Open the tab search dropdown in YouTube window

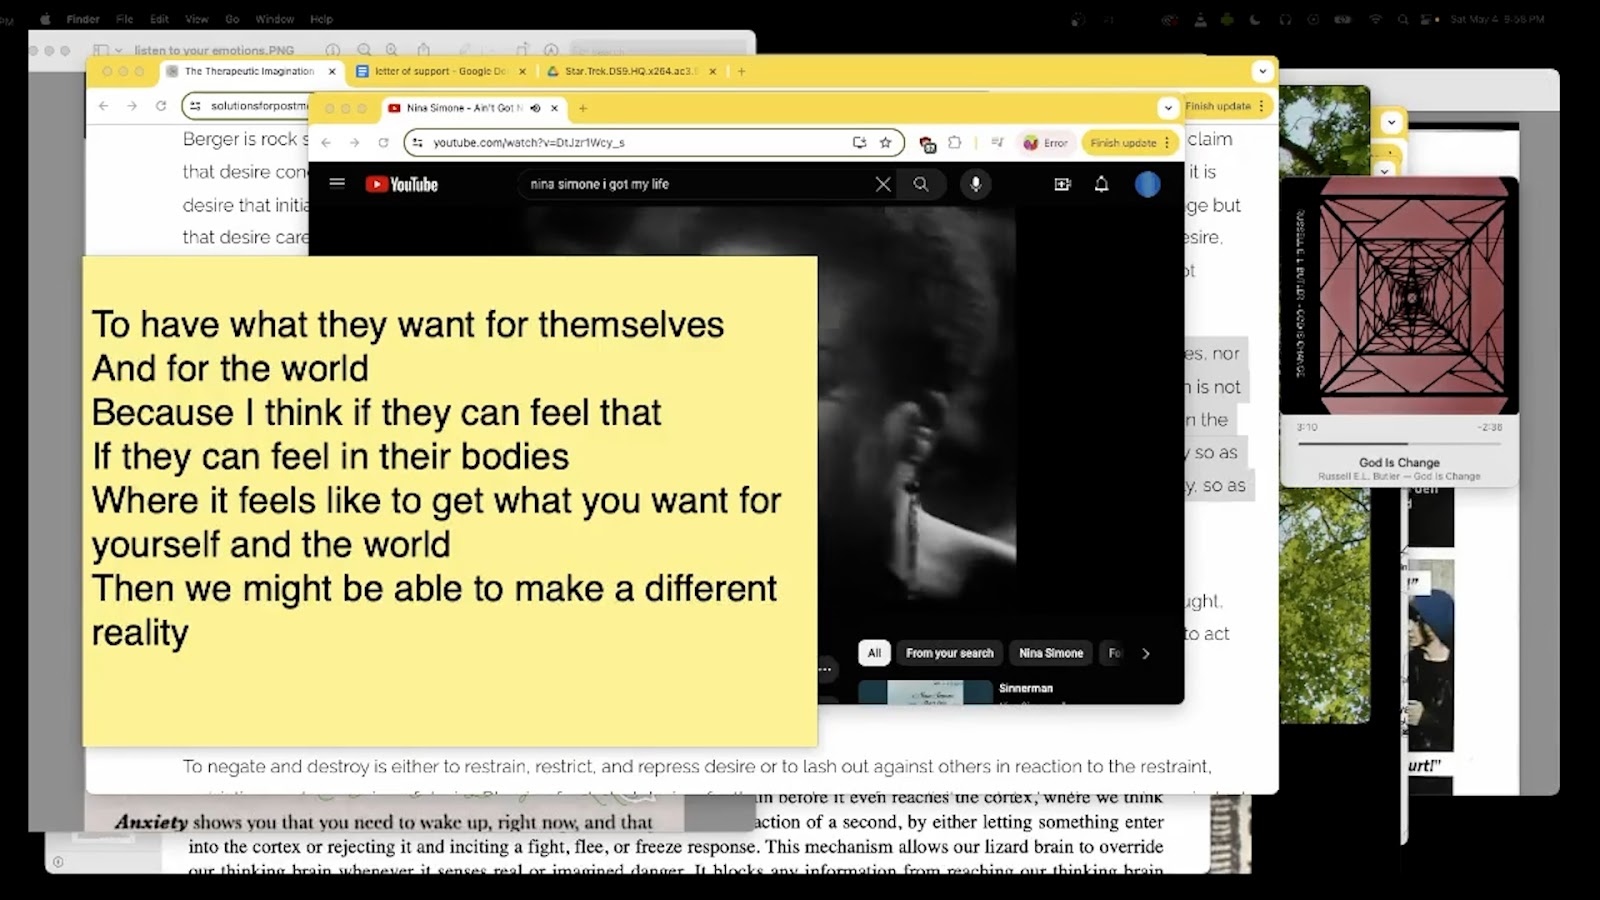(x=1168, y=108)
